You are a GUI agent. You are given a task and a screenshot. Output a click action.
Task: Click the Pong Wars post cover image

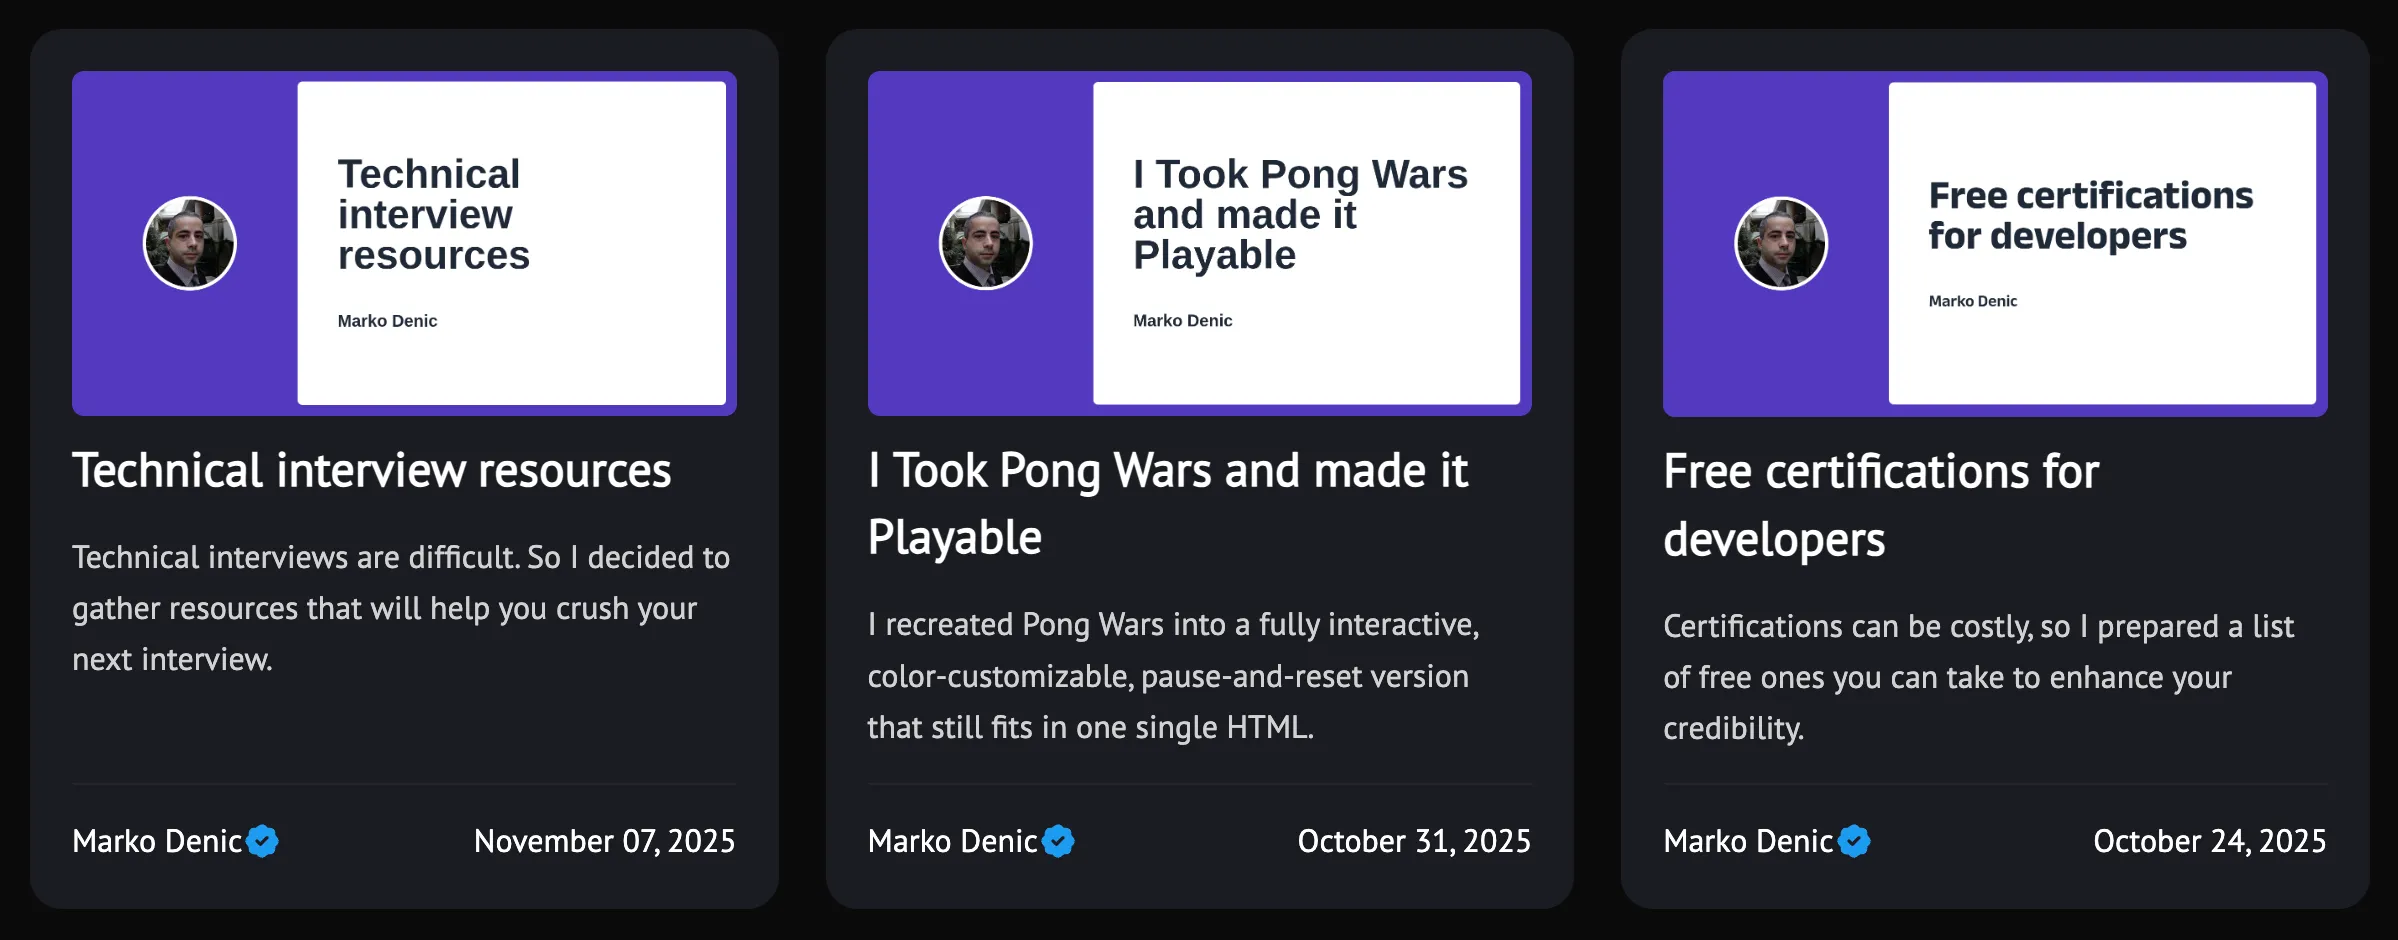[1199, 243]
